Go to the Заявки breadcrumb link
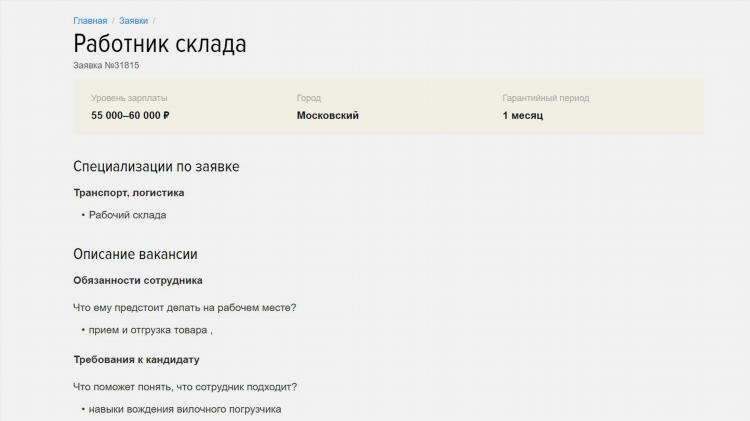 [133, 21]
